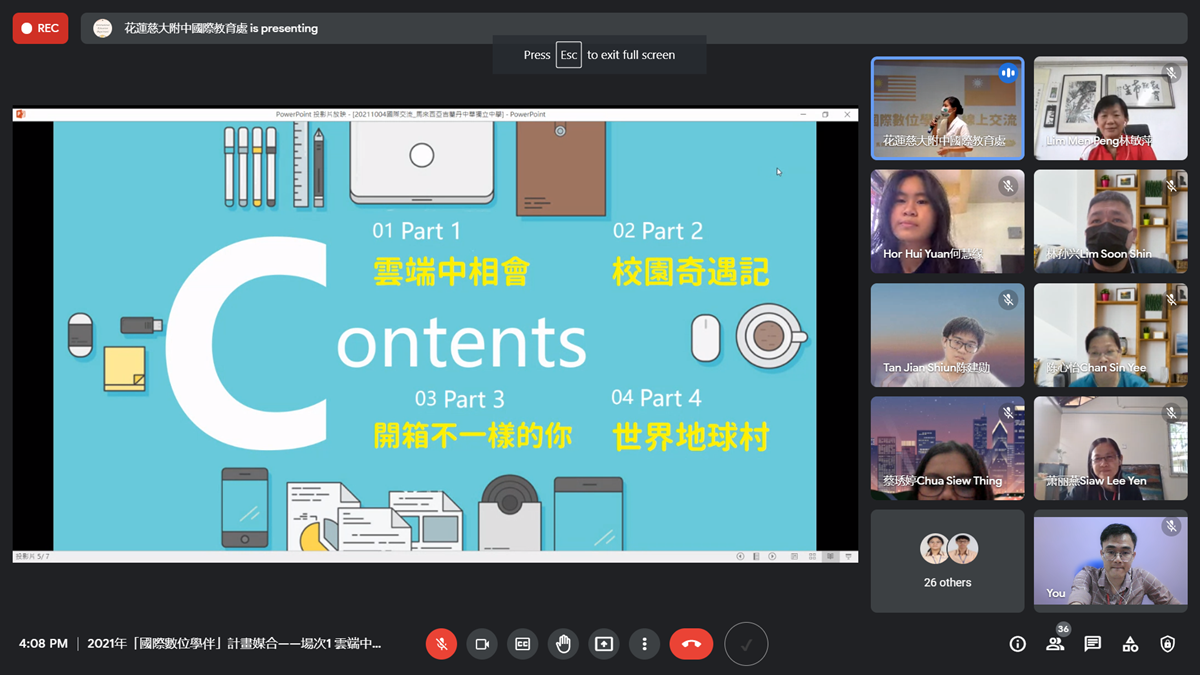This screenshot has height=675, width=1200.
Task: Expand the 26 others participants tile
Action: point(947,560)
